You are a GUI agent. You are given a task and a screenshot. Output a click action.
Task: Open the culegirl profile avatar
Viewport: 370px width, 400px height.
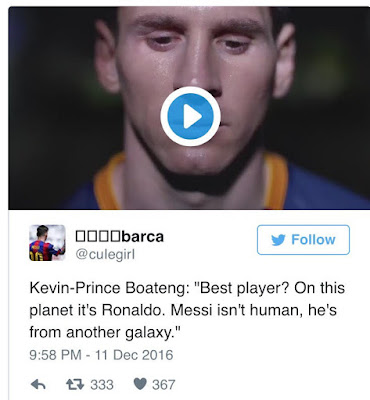[47, 243]
